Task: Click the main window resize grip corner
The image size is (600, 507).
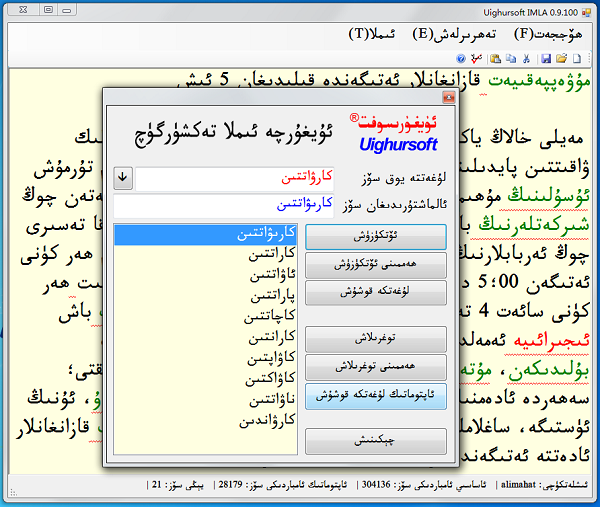Action: pyautogui.click(x=13, y=493)
